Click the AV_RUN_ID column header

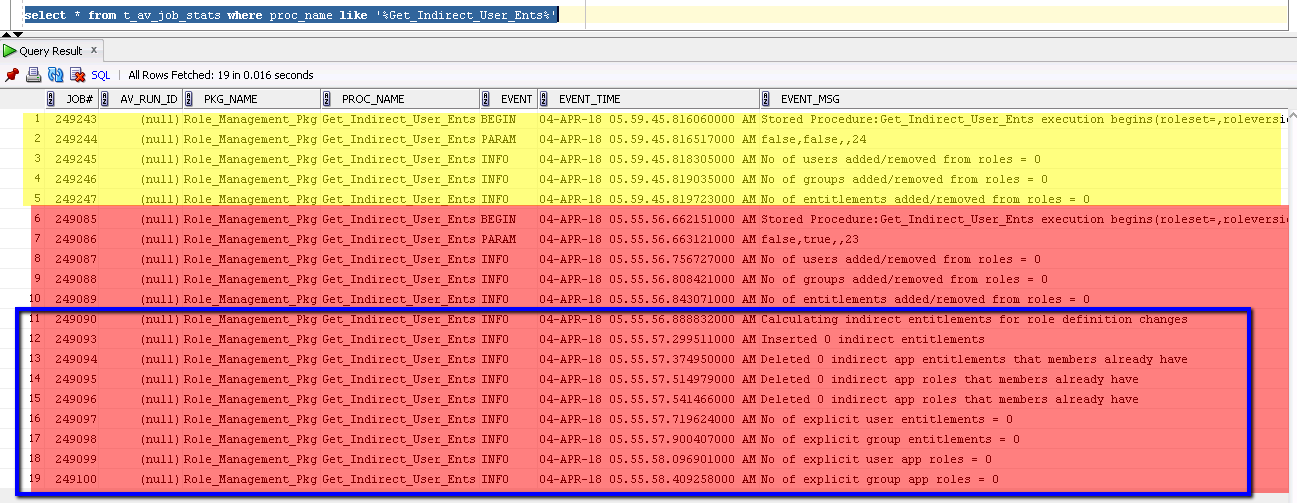click(148, 99)
